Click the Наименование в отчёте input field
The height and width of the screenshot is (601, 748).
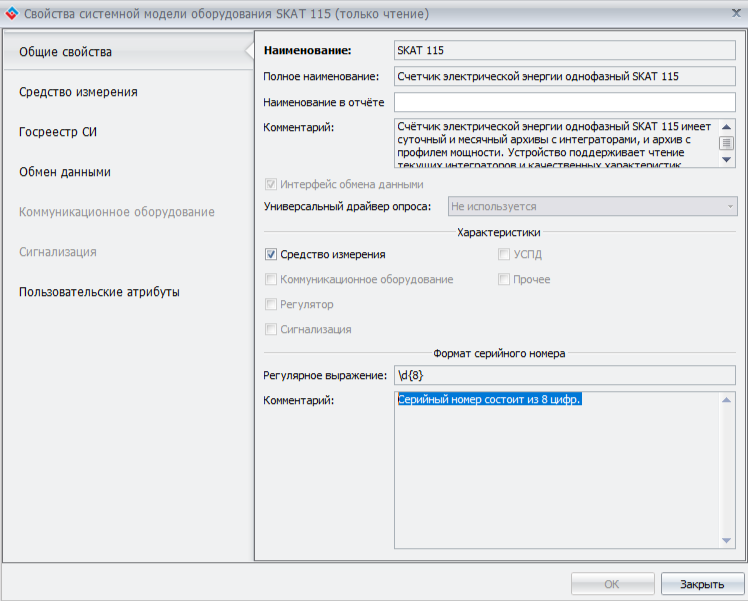point(564,103)
